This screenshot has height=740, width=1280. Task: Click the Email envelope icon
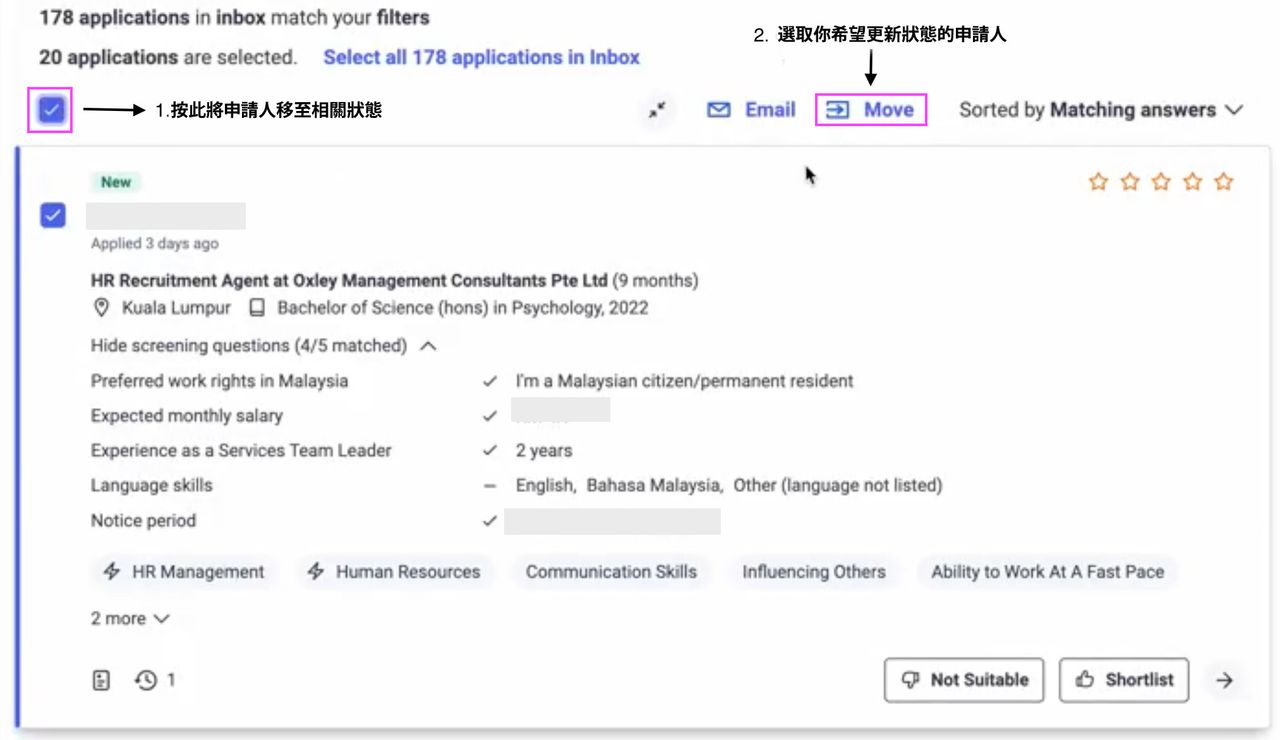[x=718, y=110]
